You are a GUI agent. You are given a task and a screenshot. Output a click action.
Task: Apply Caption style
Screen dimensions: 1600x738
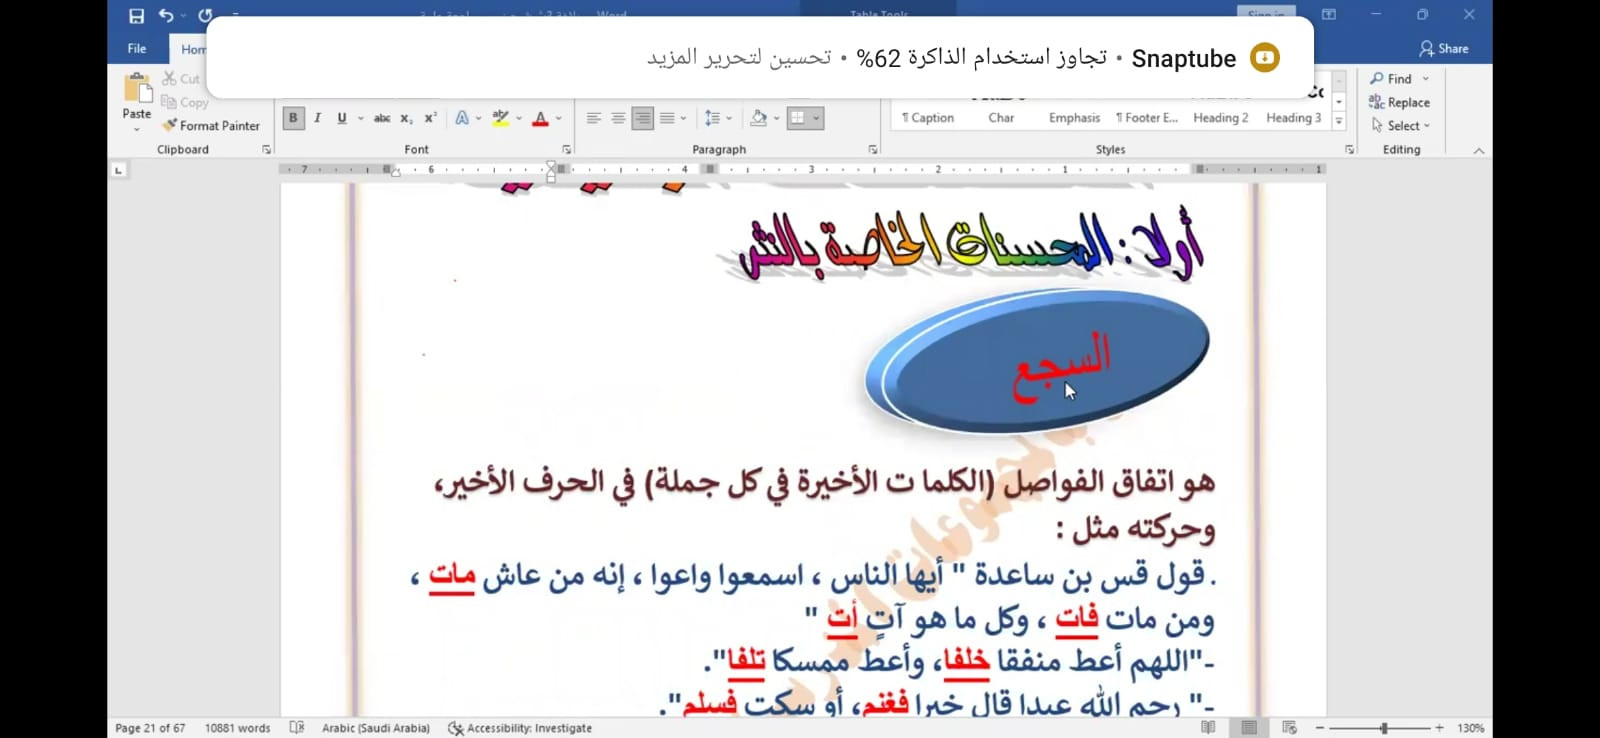(928, 117)
